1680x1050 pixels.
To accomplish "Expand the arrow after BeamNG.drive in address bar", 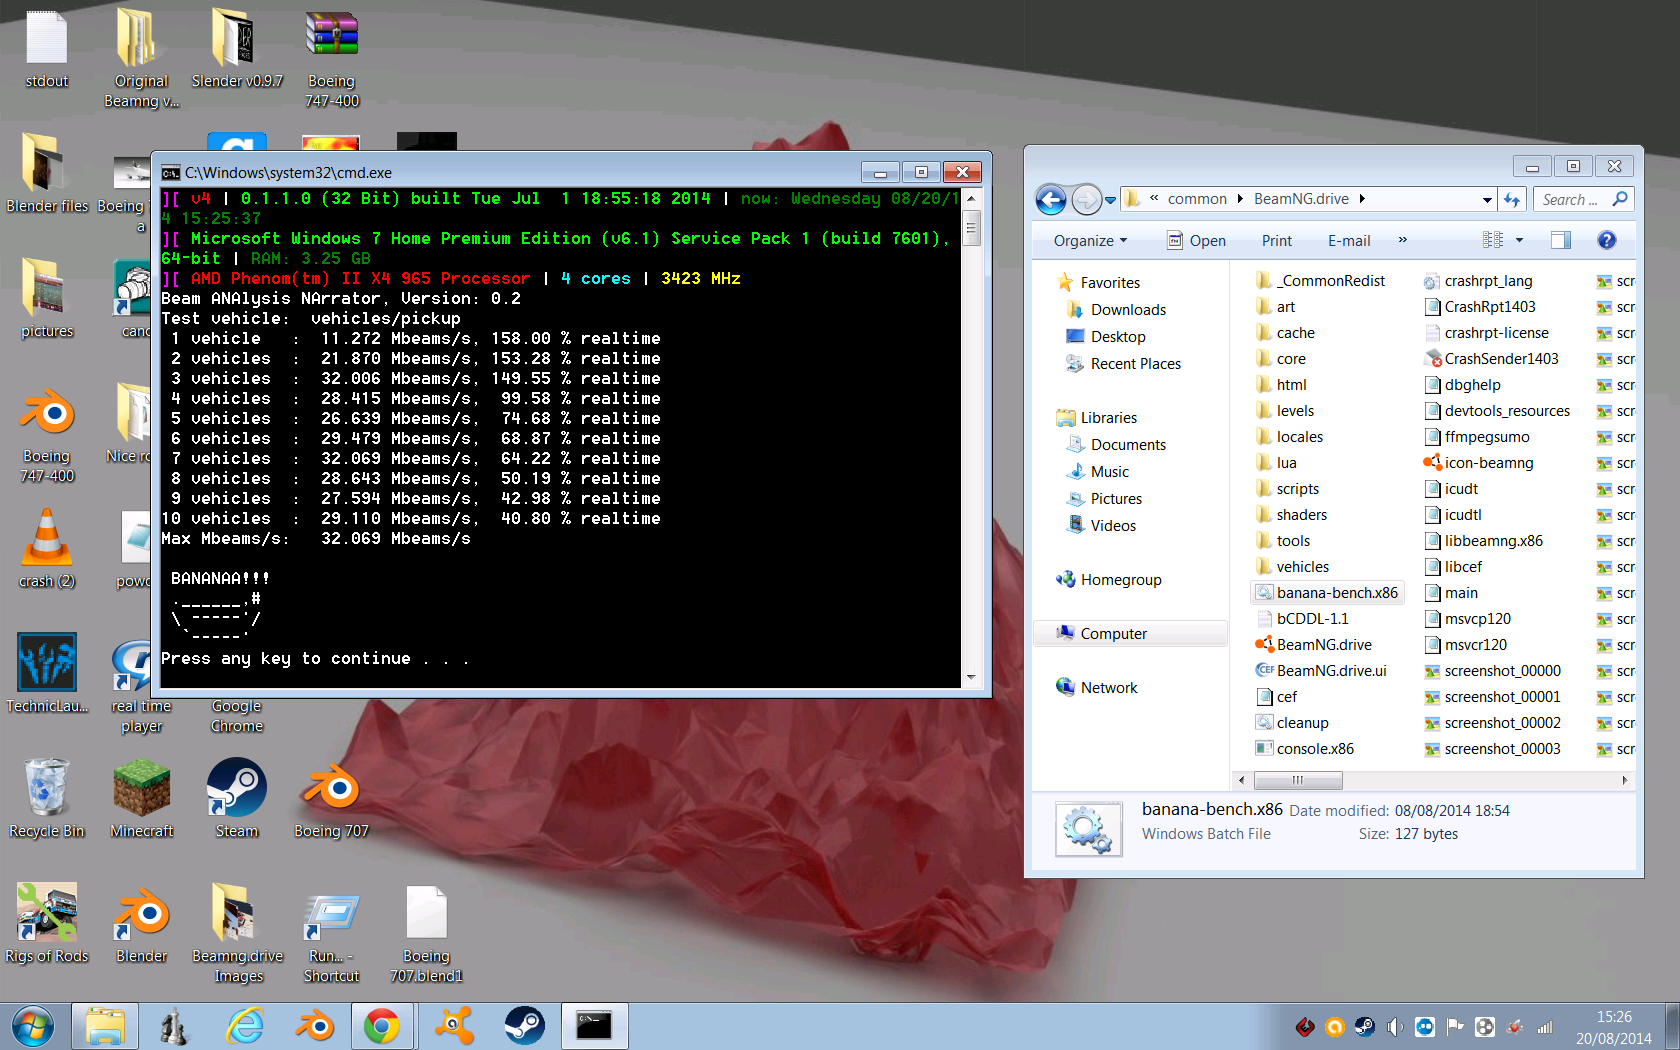I will coord(1362,199).
